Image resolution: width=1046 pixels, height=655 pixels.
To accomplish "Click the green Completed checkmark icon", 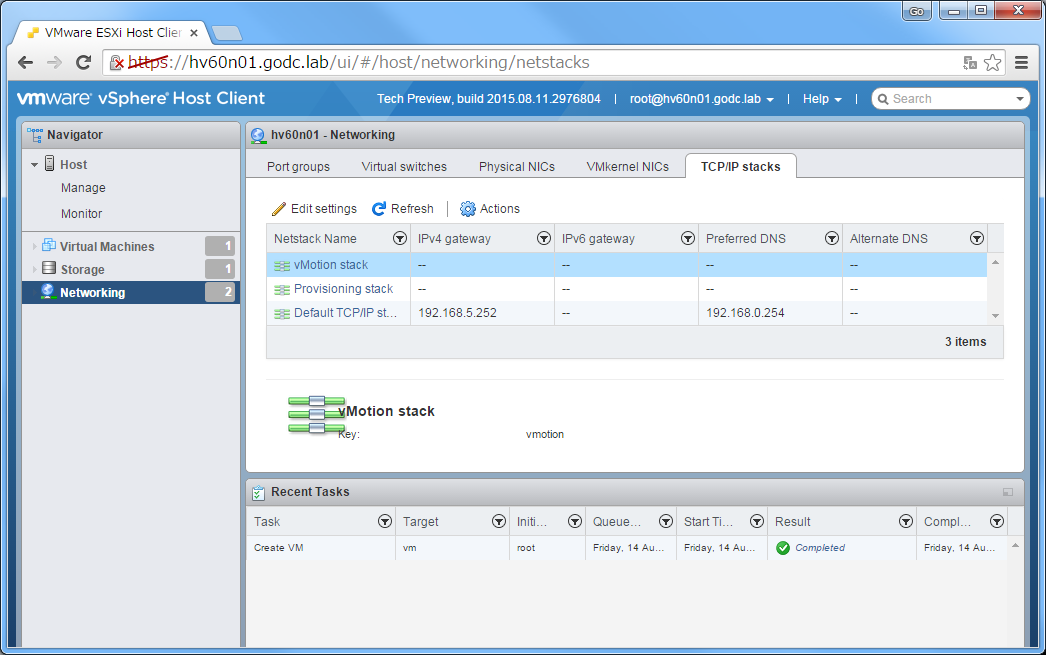I will pos(783,548).
